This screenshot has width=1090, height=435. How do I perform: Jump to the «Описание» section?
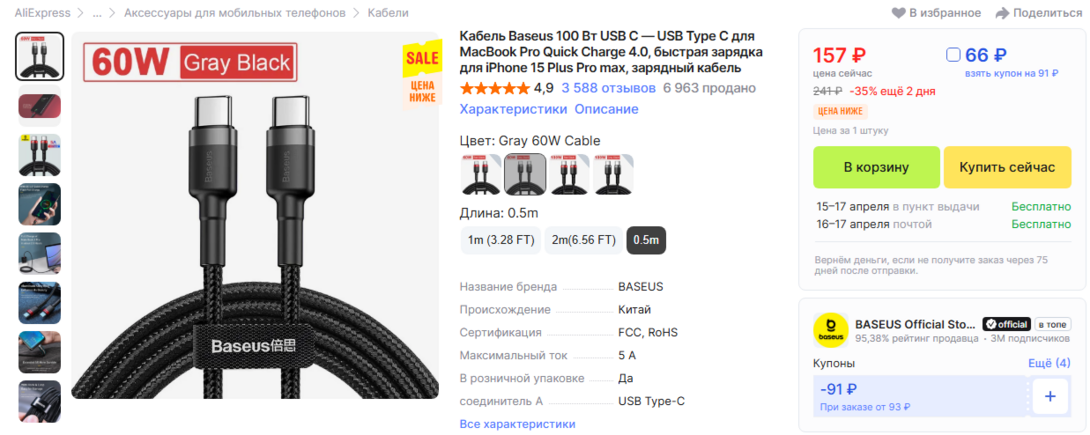(606, 109)
